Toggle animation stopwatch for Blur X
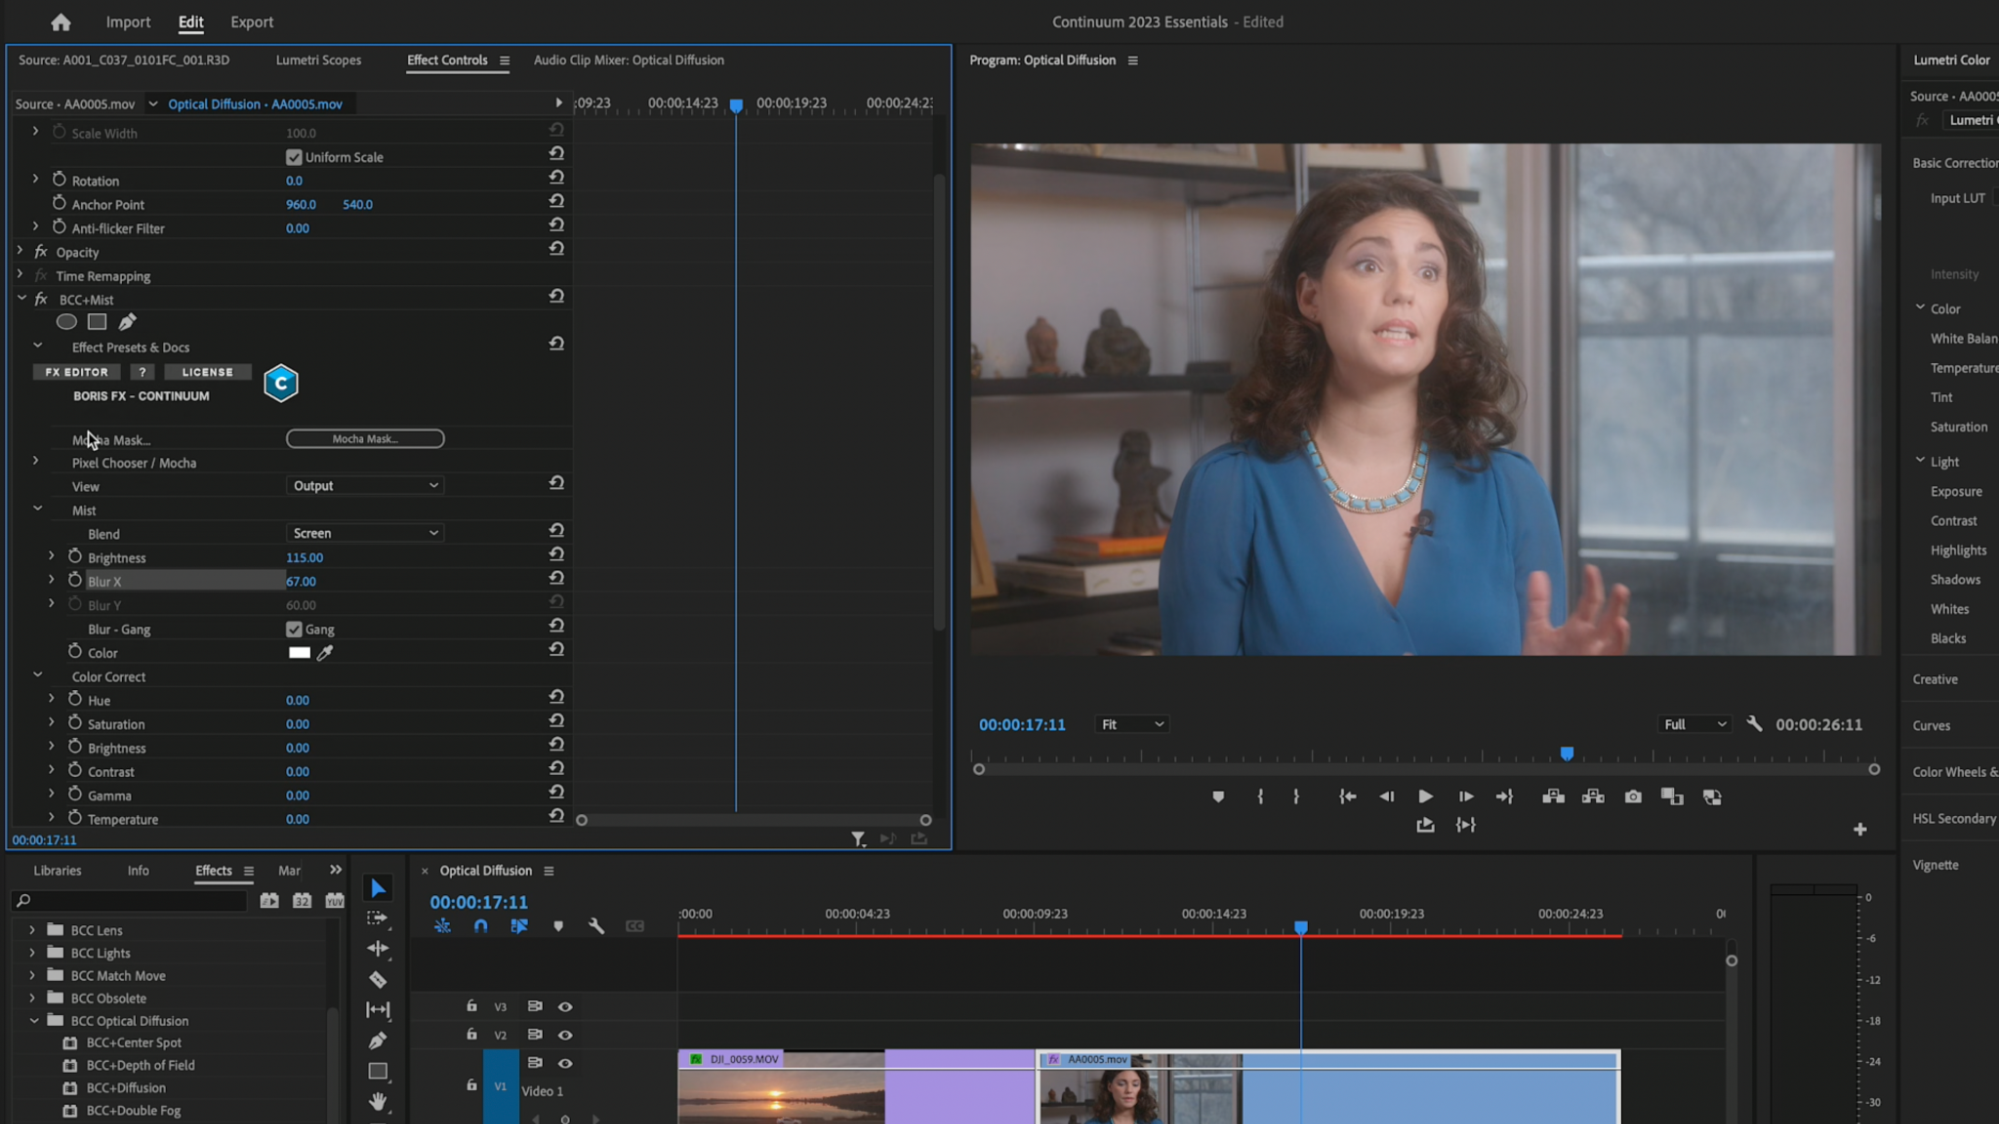This screenshot has height=1125, width=1999. coord(75,580)
